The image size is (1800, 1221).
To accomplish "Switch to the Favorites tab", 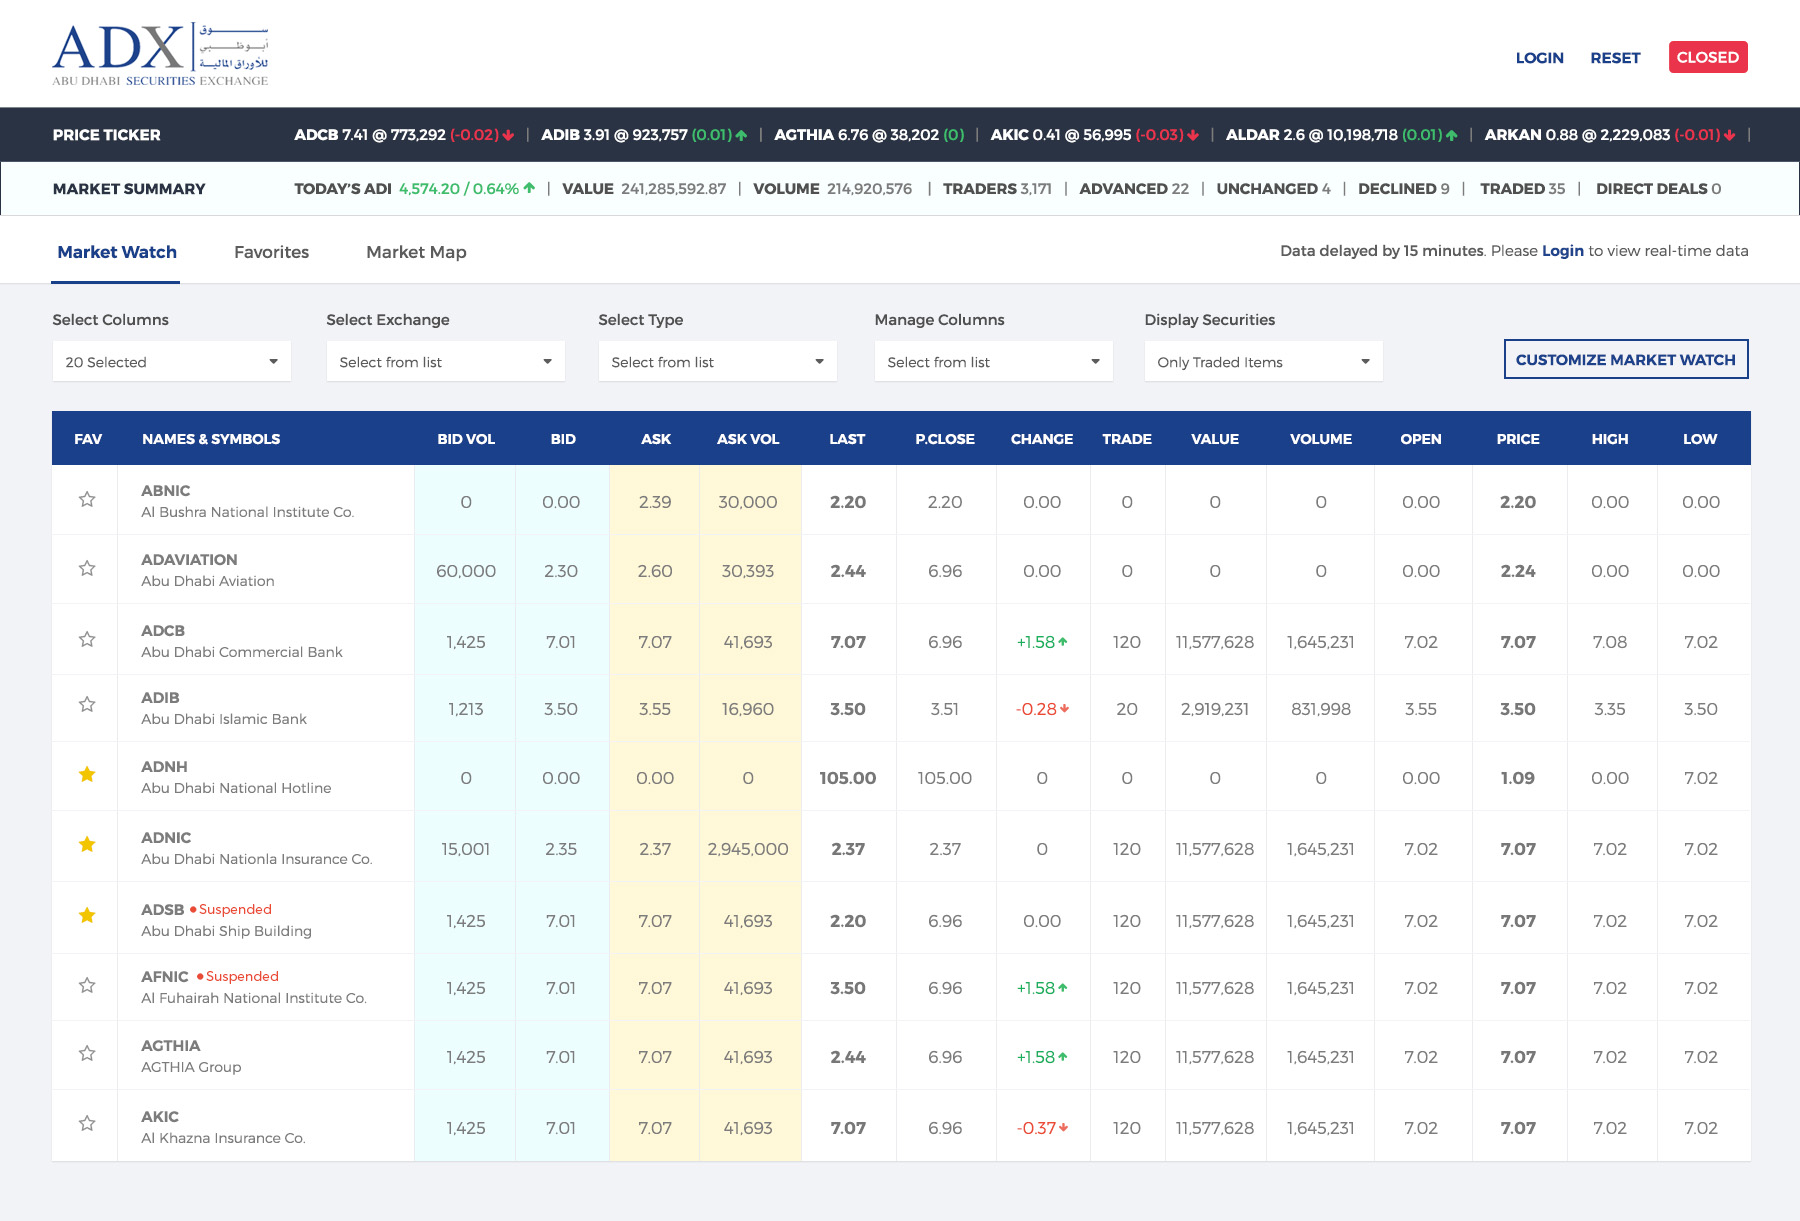I will [x=271, y=252].
